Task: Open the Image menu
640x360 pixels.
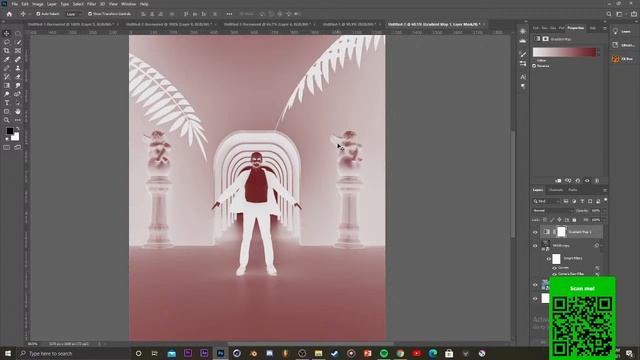Action: tap(38, 4)
